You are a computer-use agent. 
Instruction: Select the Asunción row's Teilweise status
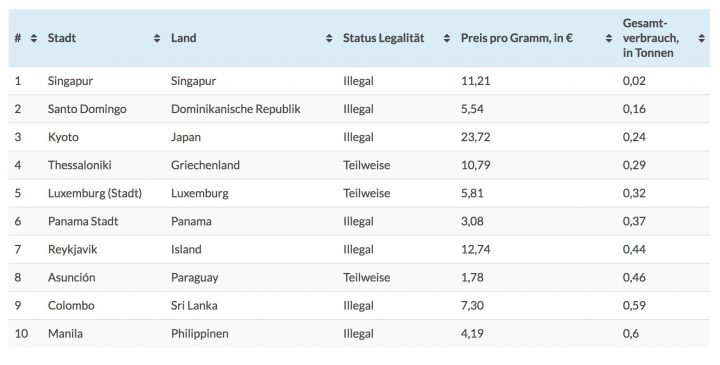tap(366, 277)
